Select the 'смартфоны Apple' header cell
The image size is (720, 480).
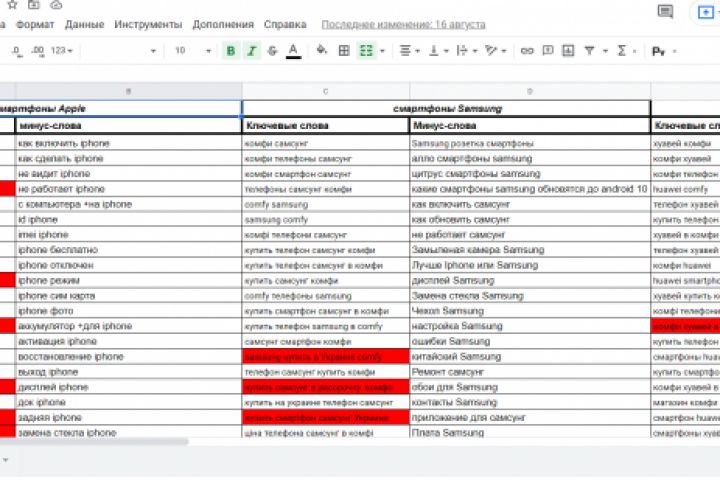(120, 108)
